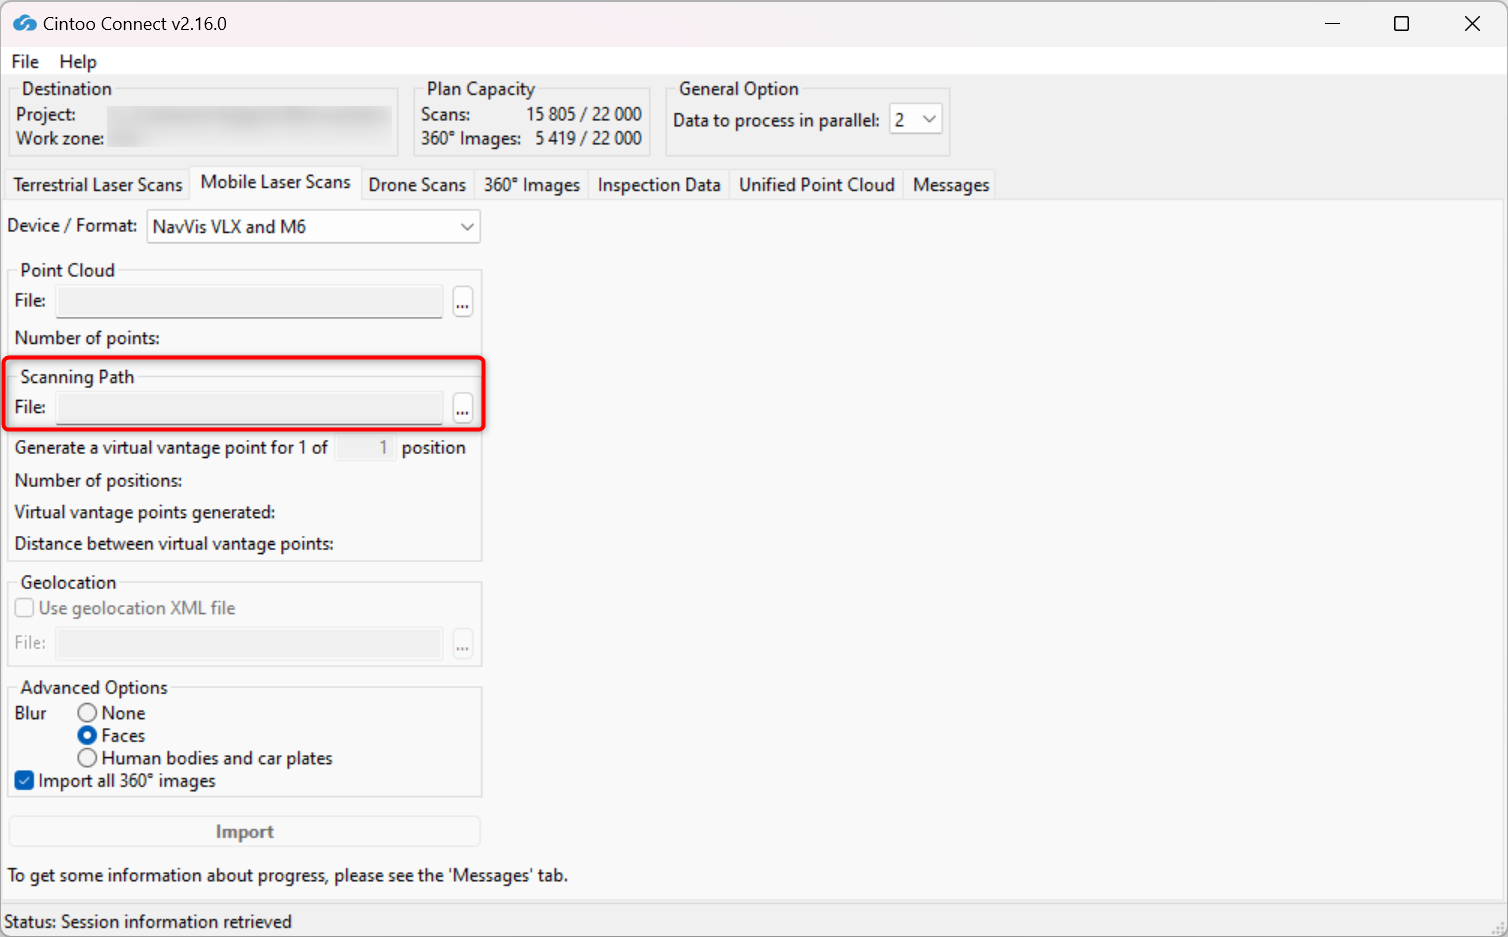1508x937 pixels.
Task: Click the Point Cloud file path field
Action: click(250, 301)
